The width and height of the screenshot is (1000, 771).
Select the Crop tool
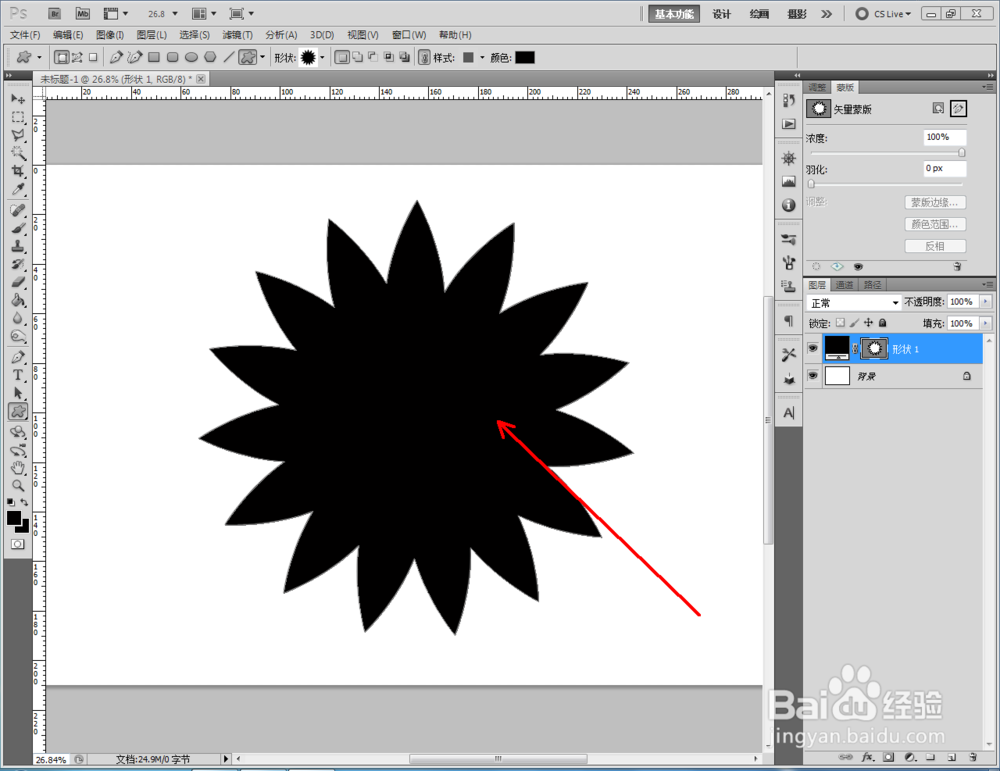tap(18, 171)
